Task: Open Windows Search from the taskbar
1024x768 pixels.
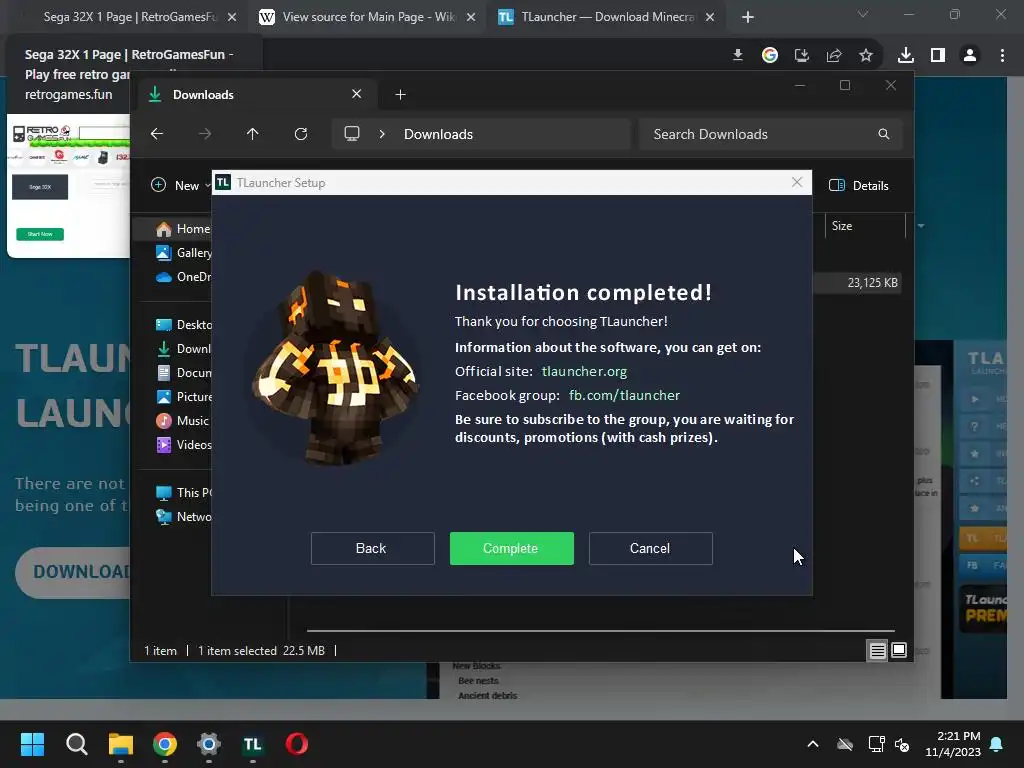Action: pyautogui.click(x=76, y=744)
